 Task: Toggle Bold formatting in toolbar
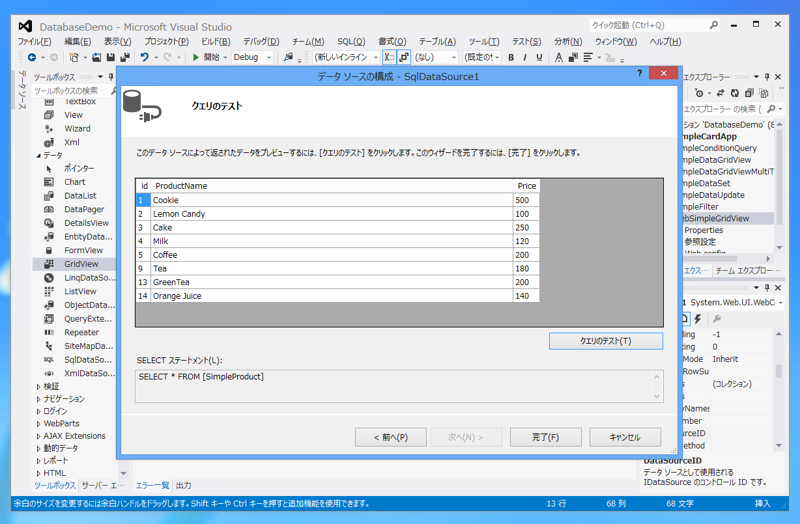(x=511, y=58)
